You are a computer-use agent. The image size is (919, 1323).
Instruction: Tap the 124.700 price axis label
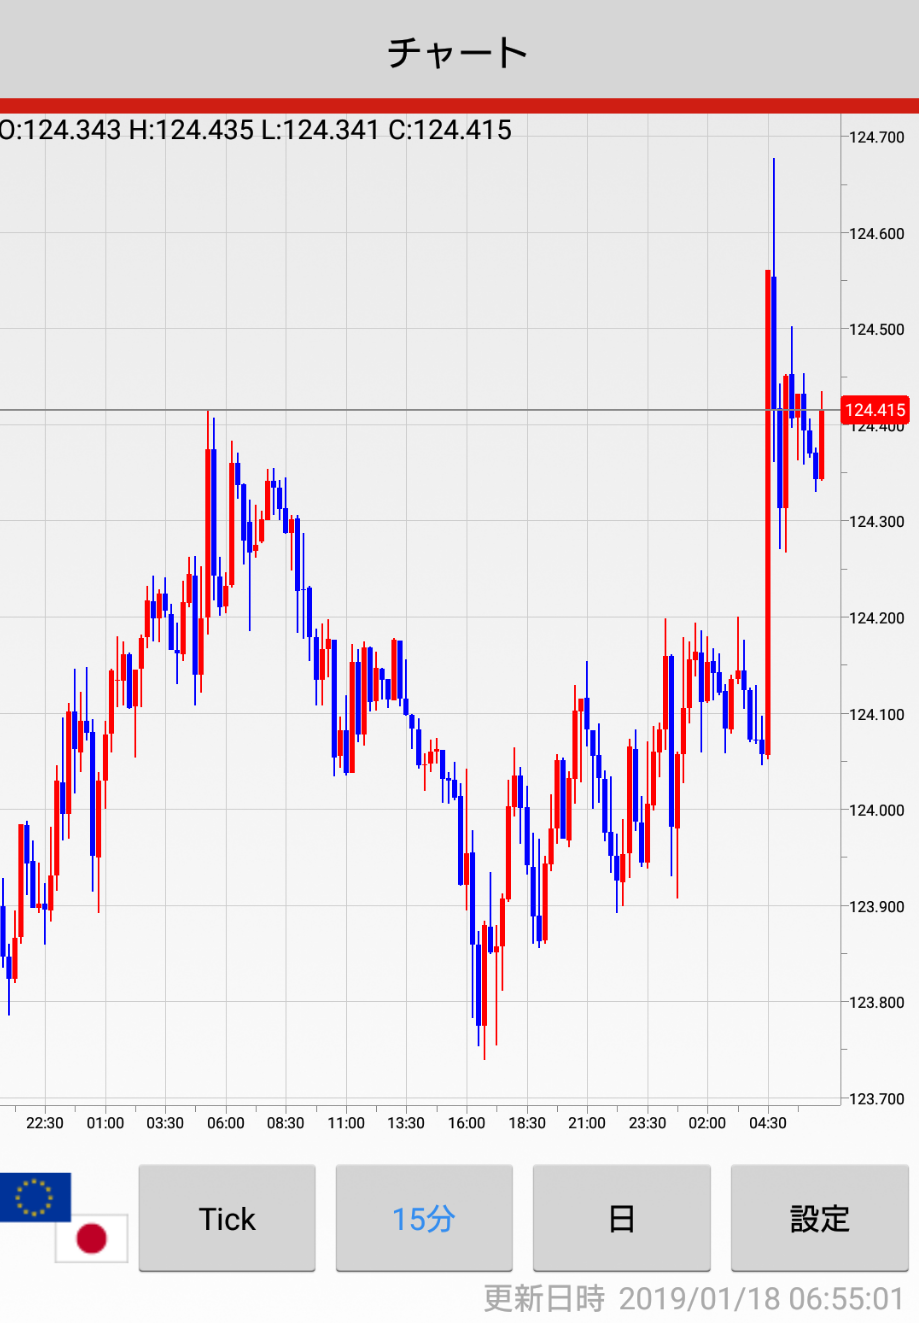876,138
